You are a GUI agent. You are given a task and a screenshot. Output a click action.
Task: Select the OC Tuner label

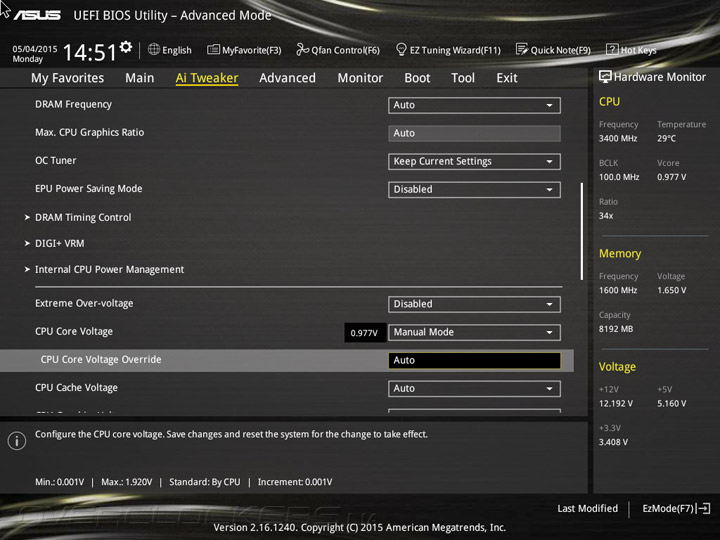pos(56,161)
